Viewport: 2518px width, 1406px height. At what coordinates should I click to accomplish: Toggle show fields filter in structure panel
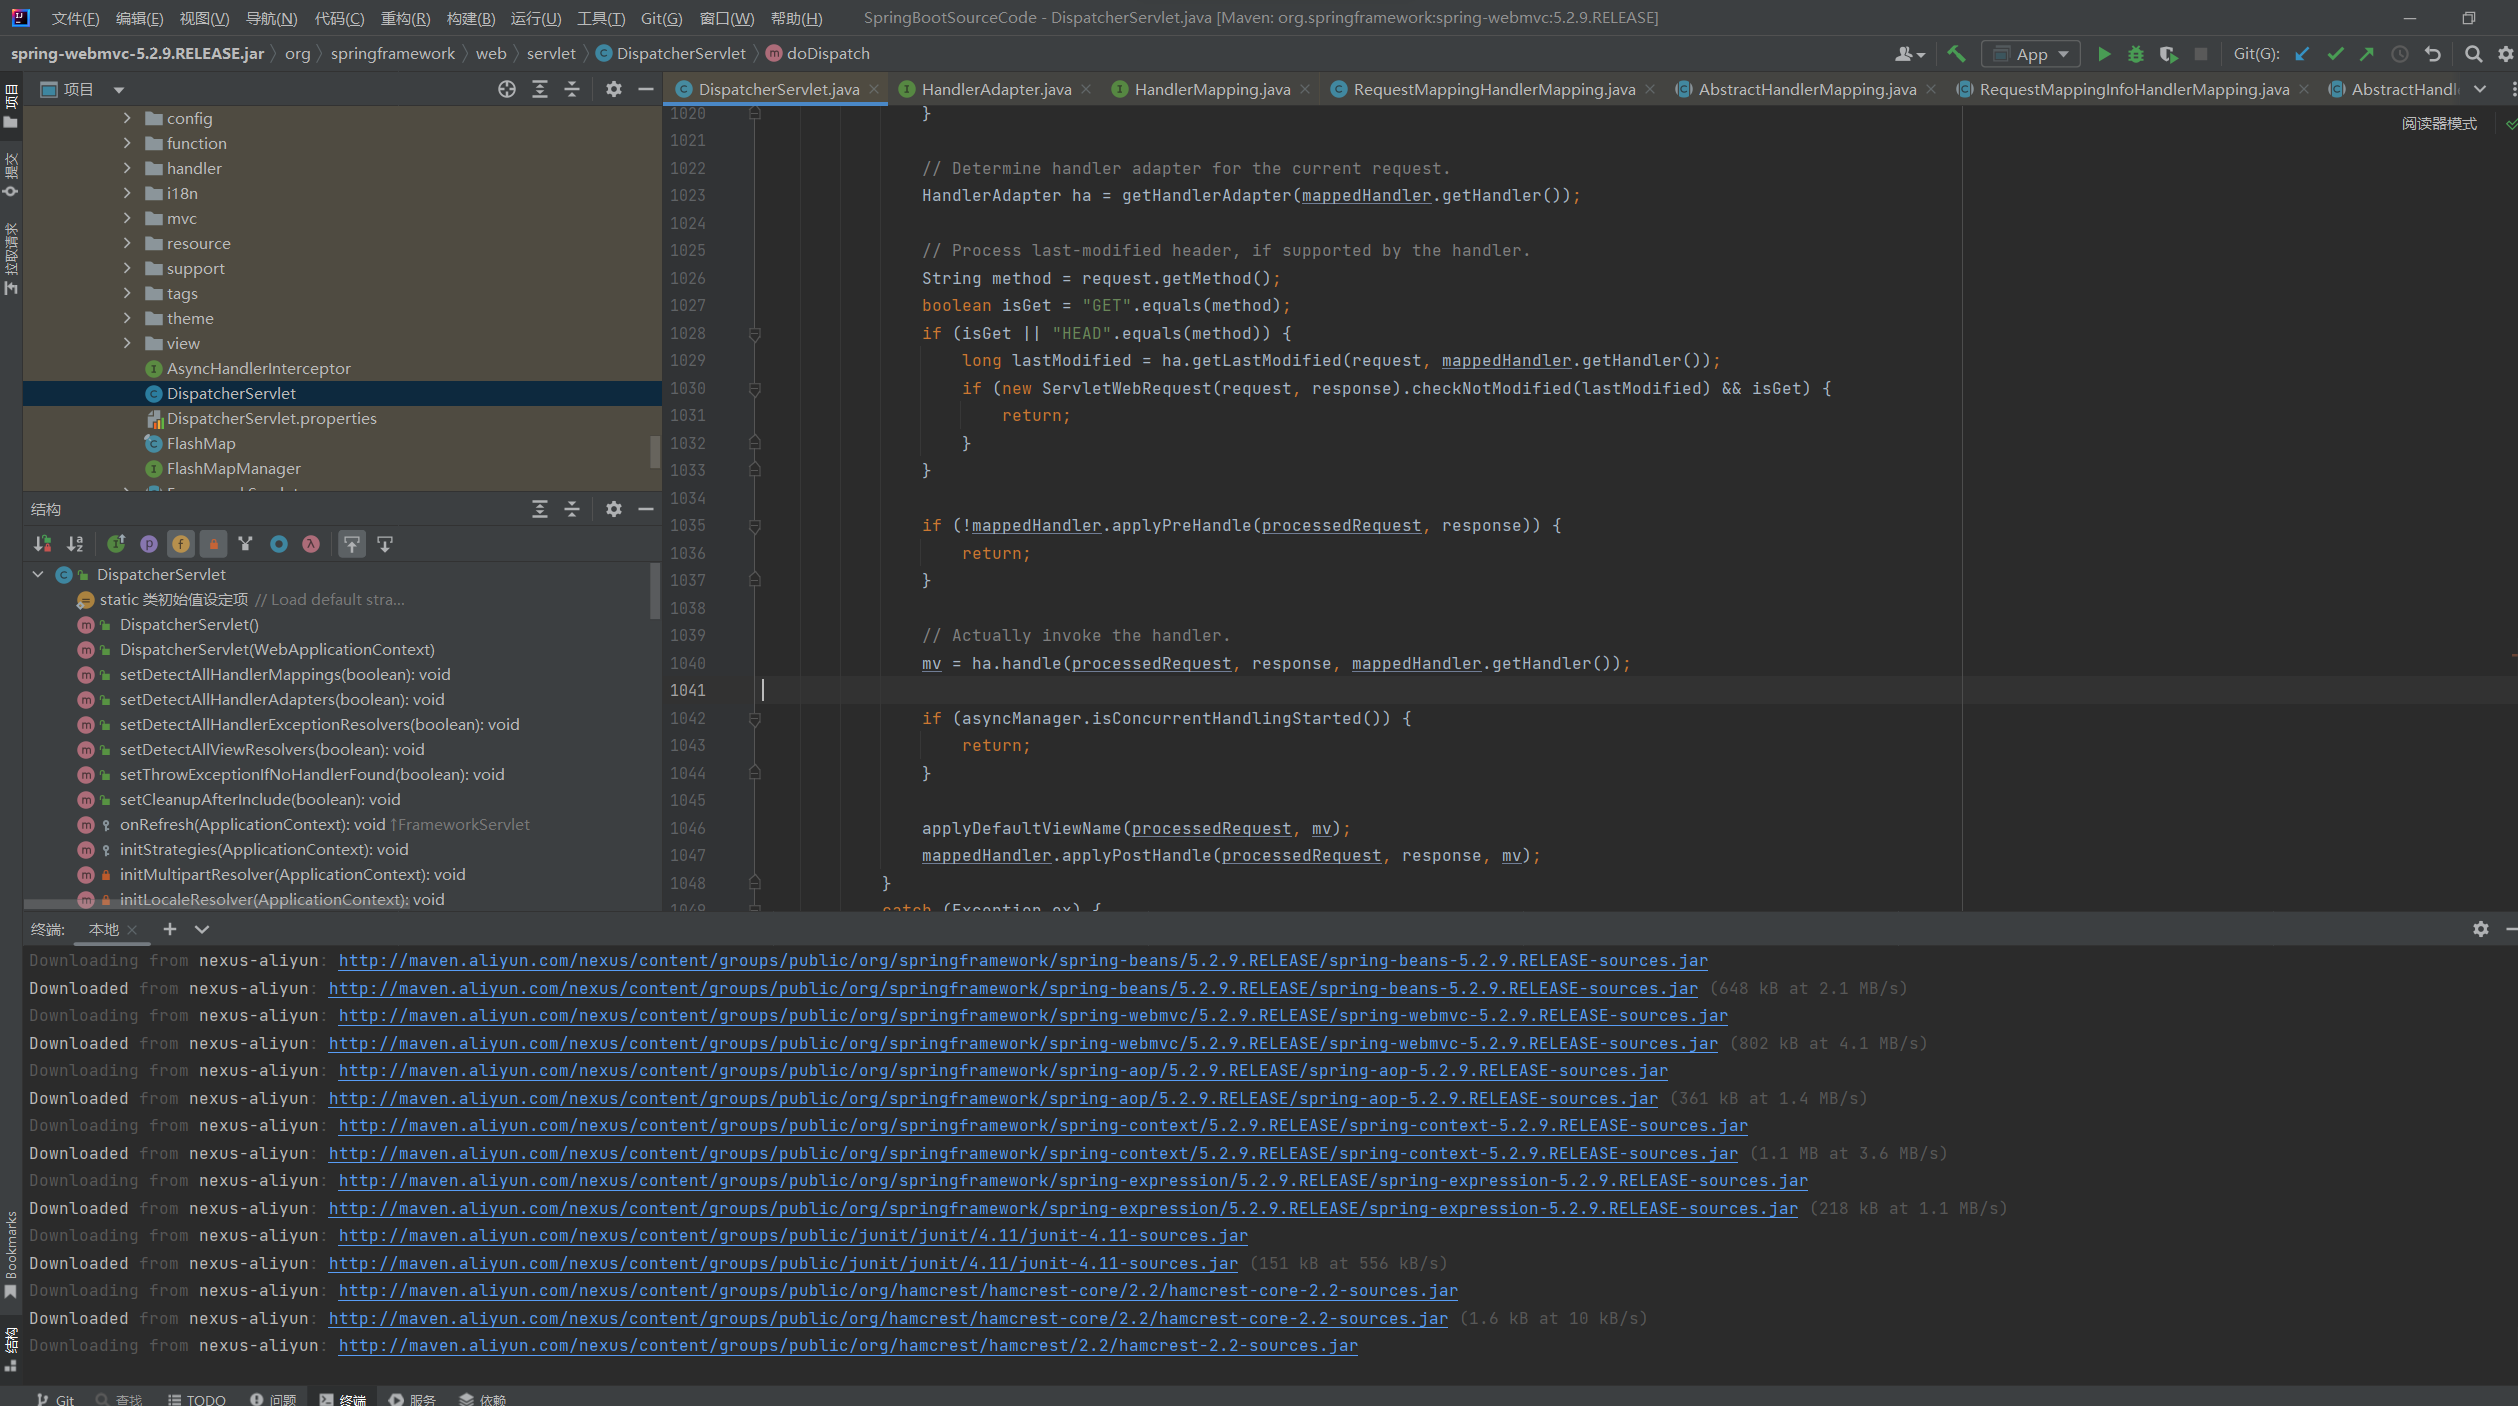pyautogui.click(x=181, y=544)
